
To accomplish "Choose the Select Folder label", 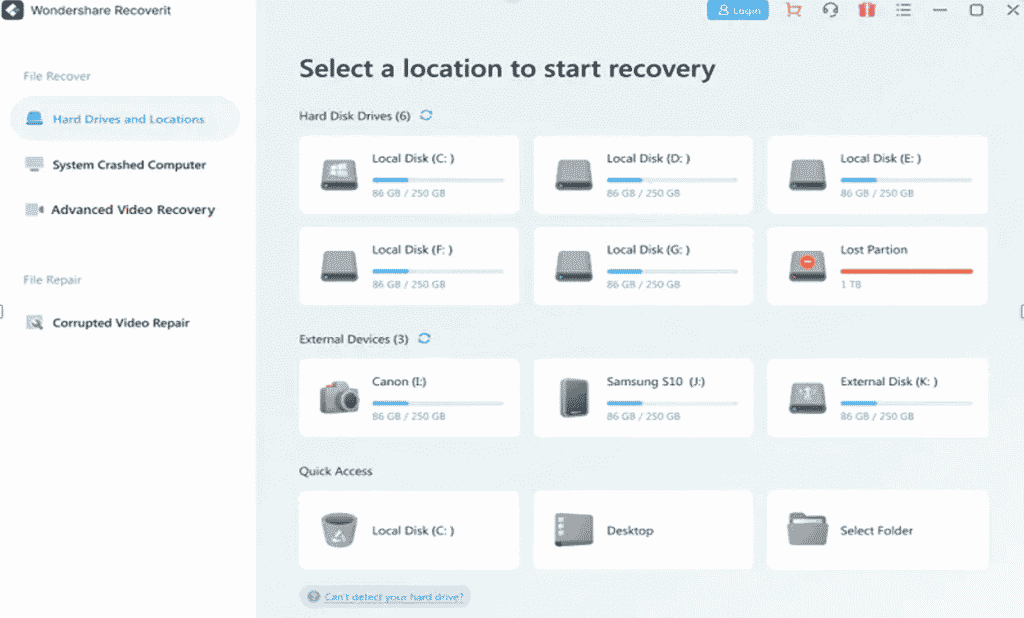I will pos(876,530).
